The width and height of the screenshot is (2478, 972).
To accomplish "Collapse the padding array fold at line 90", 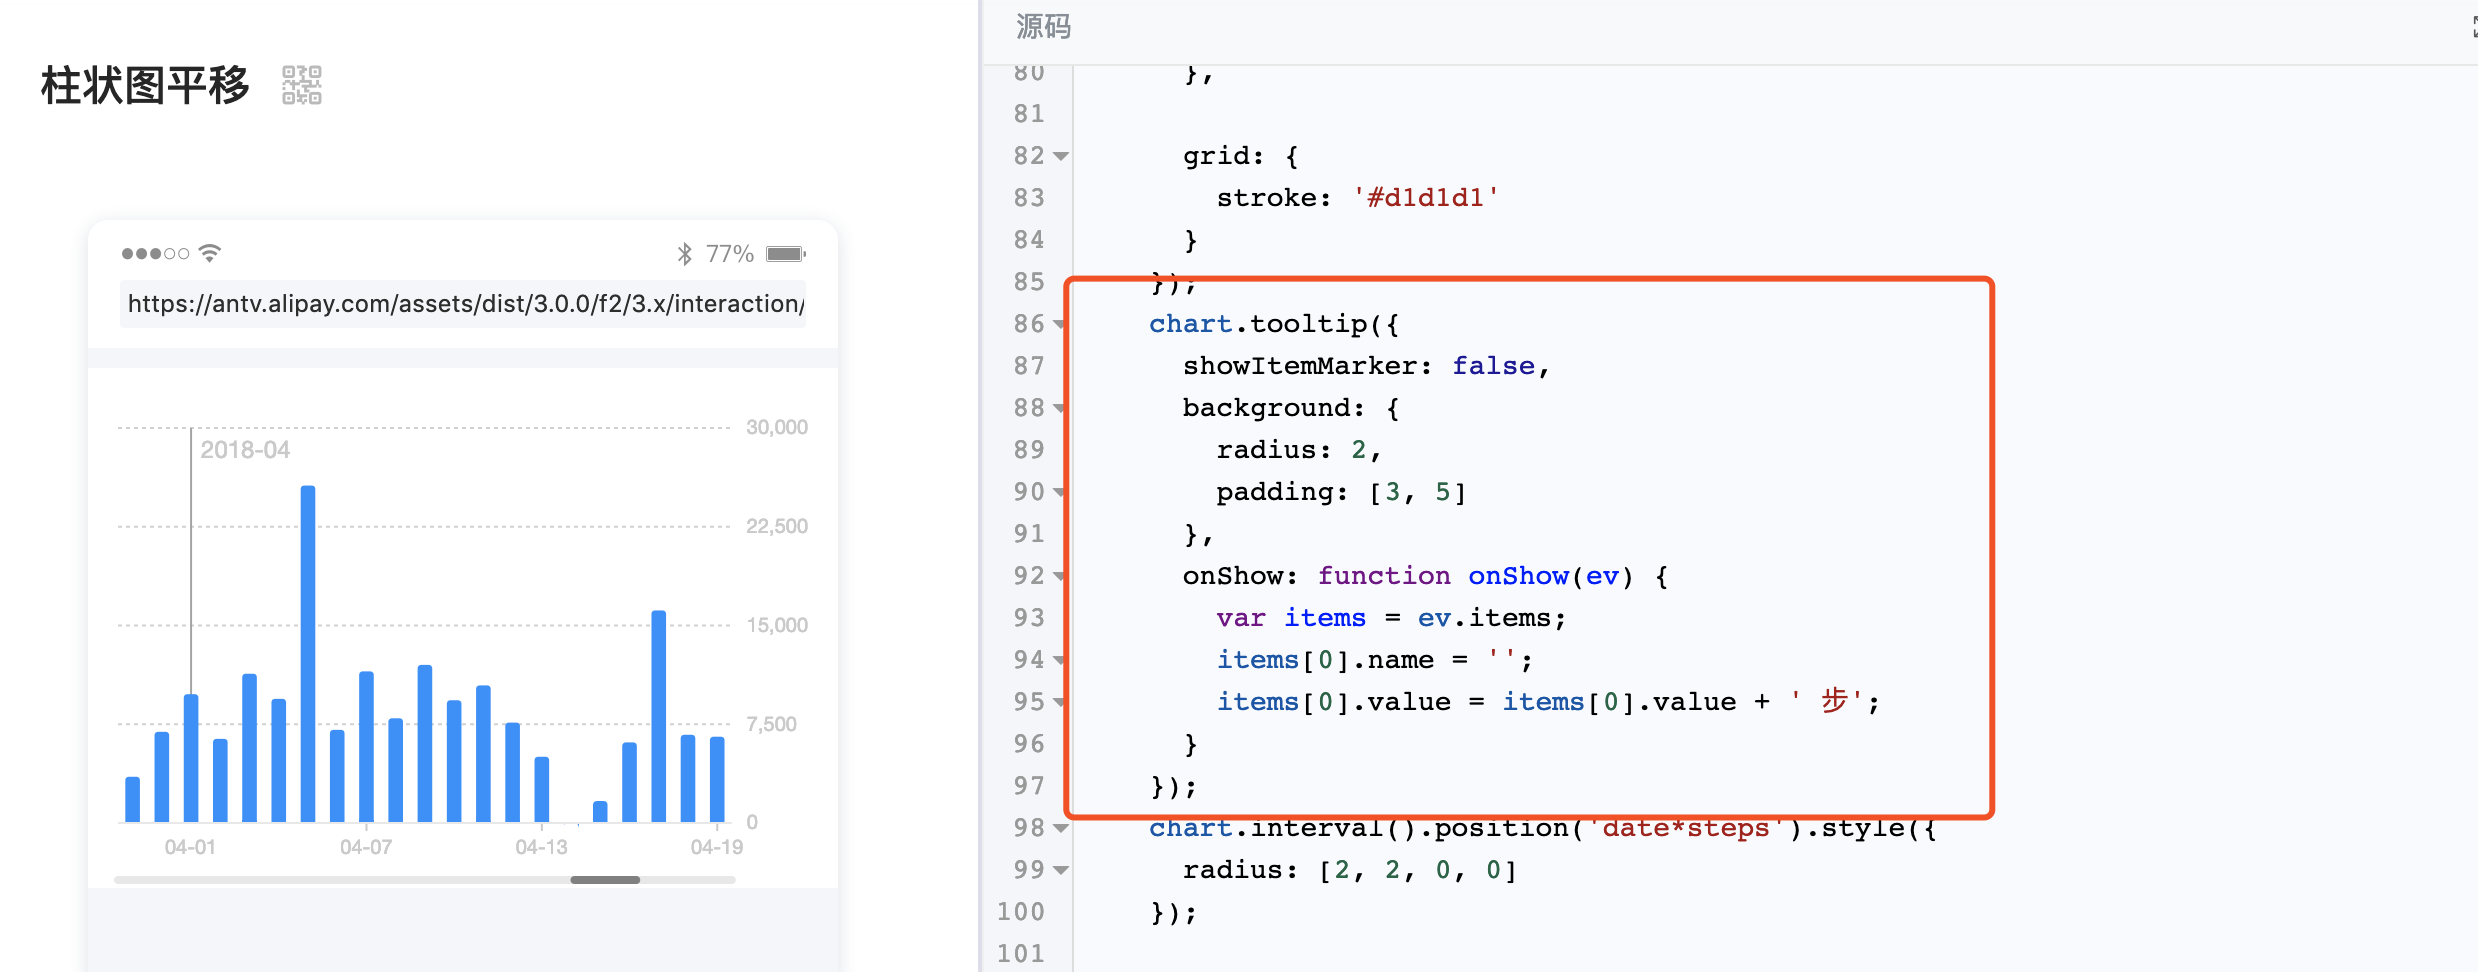I will click(x=1060, y=491).
